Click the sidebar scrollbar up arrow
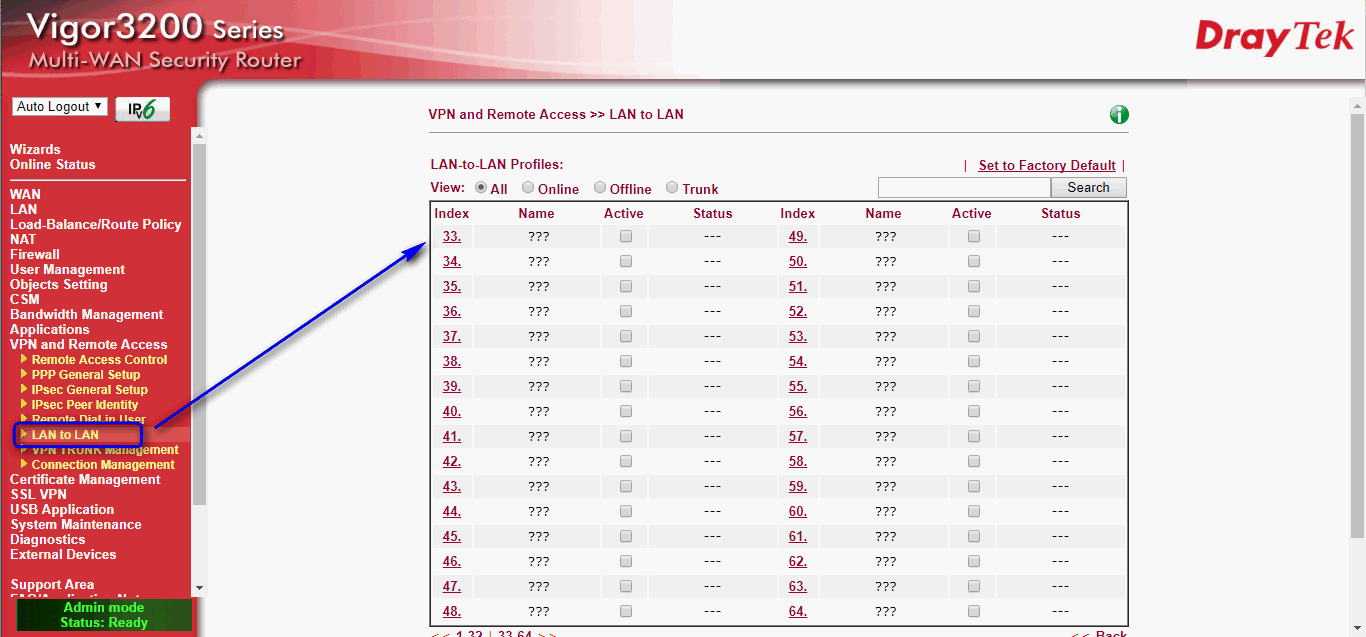1366x637 pixels. [x=198, y=136]
